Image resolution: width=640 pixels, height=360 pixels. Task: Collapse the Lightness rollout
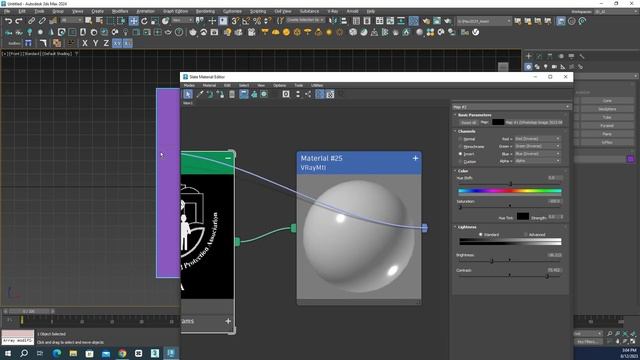coord(467,227)
